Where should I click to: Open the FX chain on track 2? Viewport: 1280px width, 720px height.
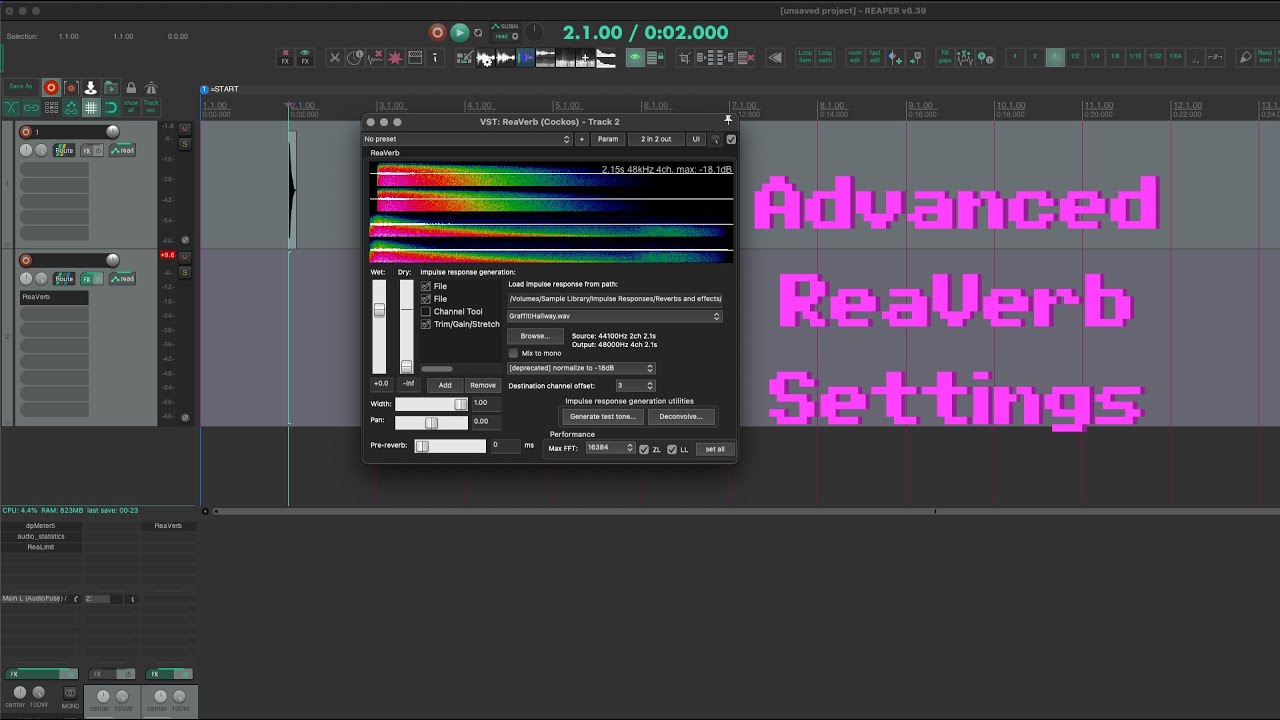(87, 279)
